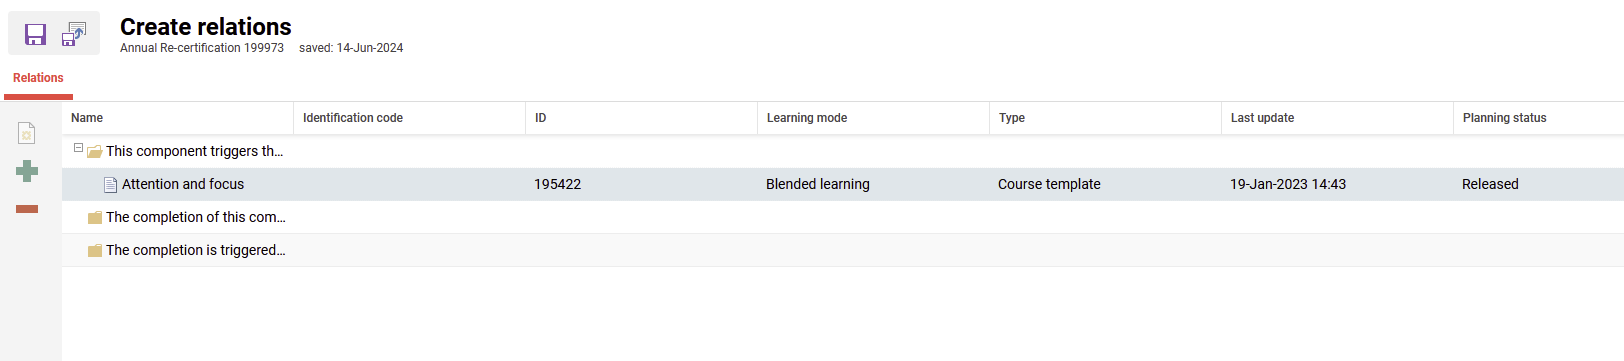Select 'The completion is triggered…' folder row
This screenshot has width=1624, height=361.
pos(843,250)
